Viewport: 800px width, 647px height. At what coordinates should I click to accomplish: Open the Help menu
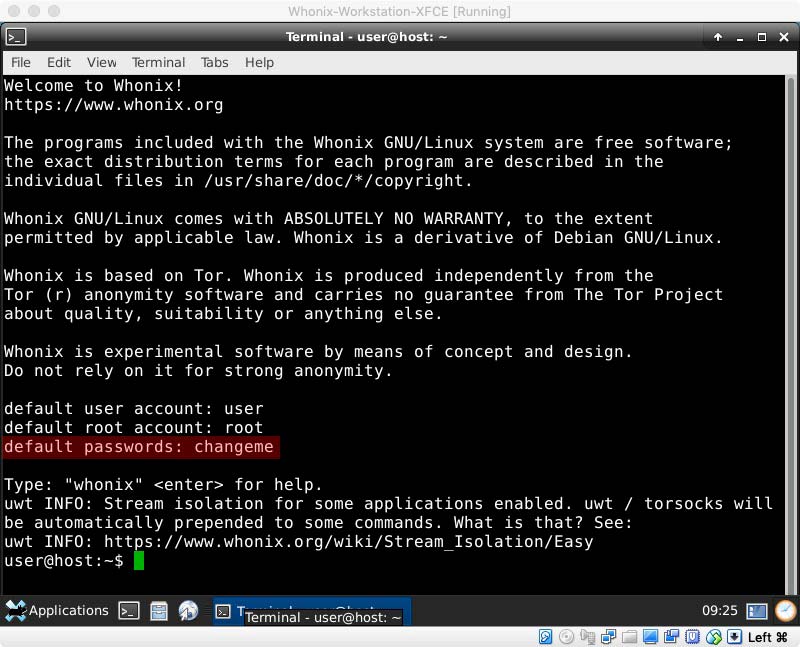[259, 62]
